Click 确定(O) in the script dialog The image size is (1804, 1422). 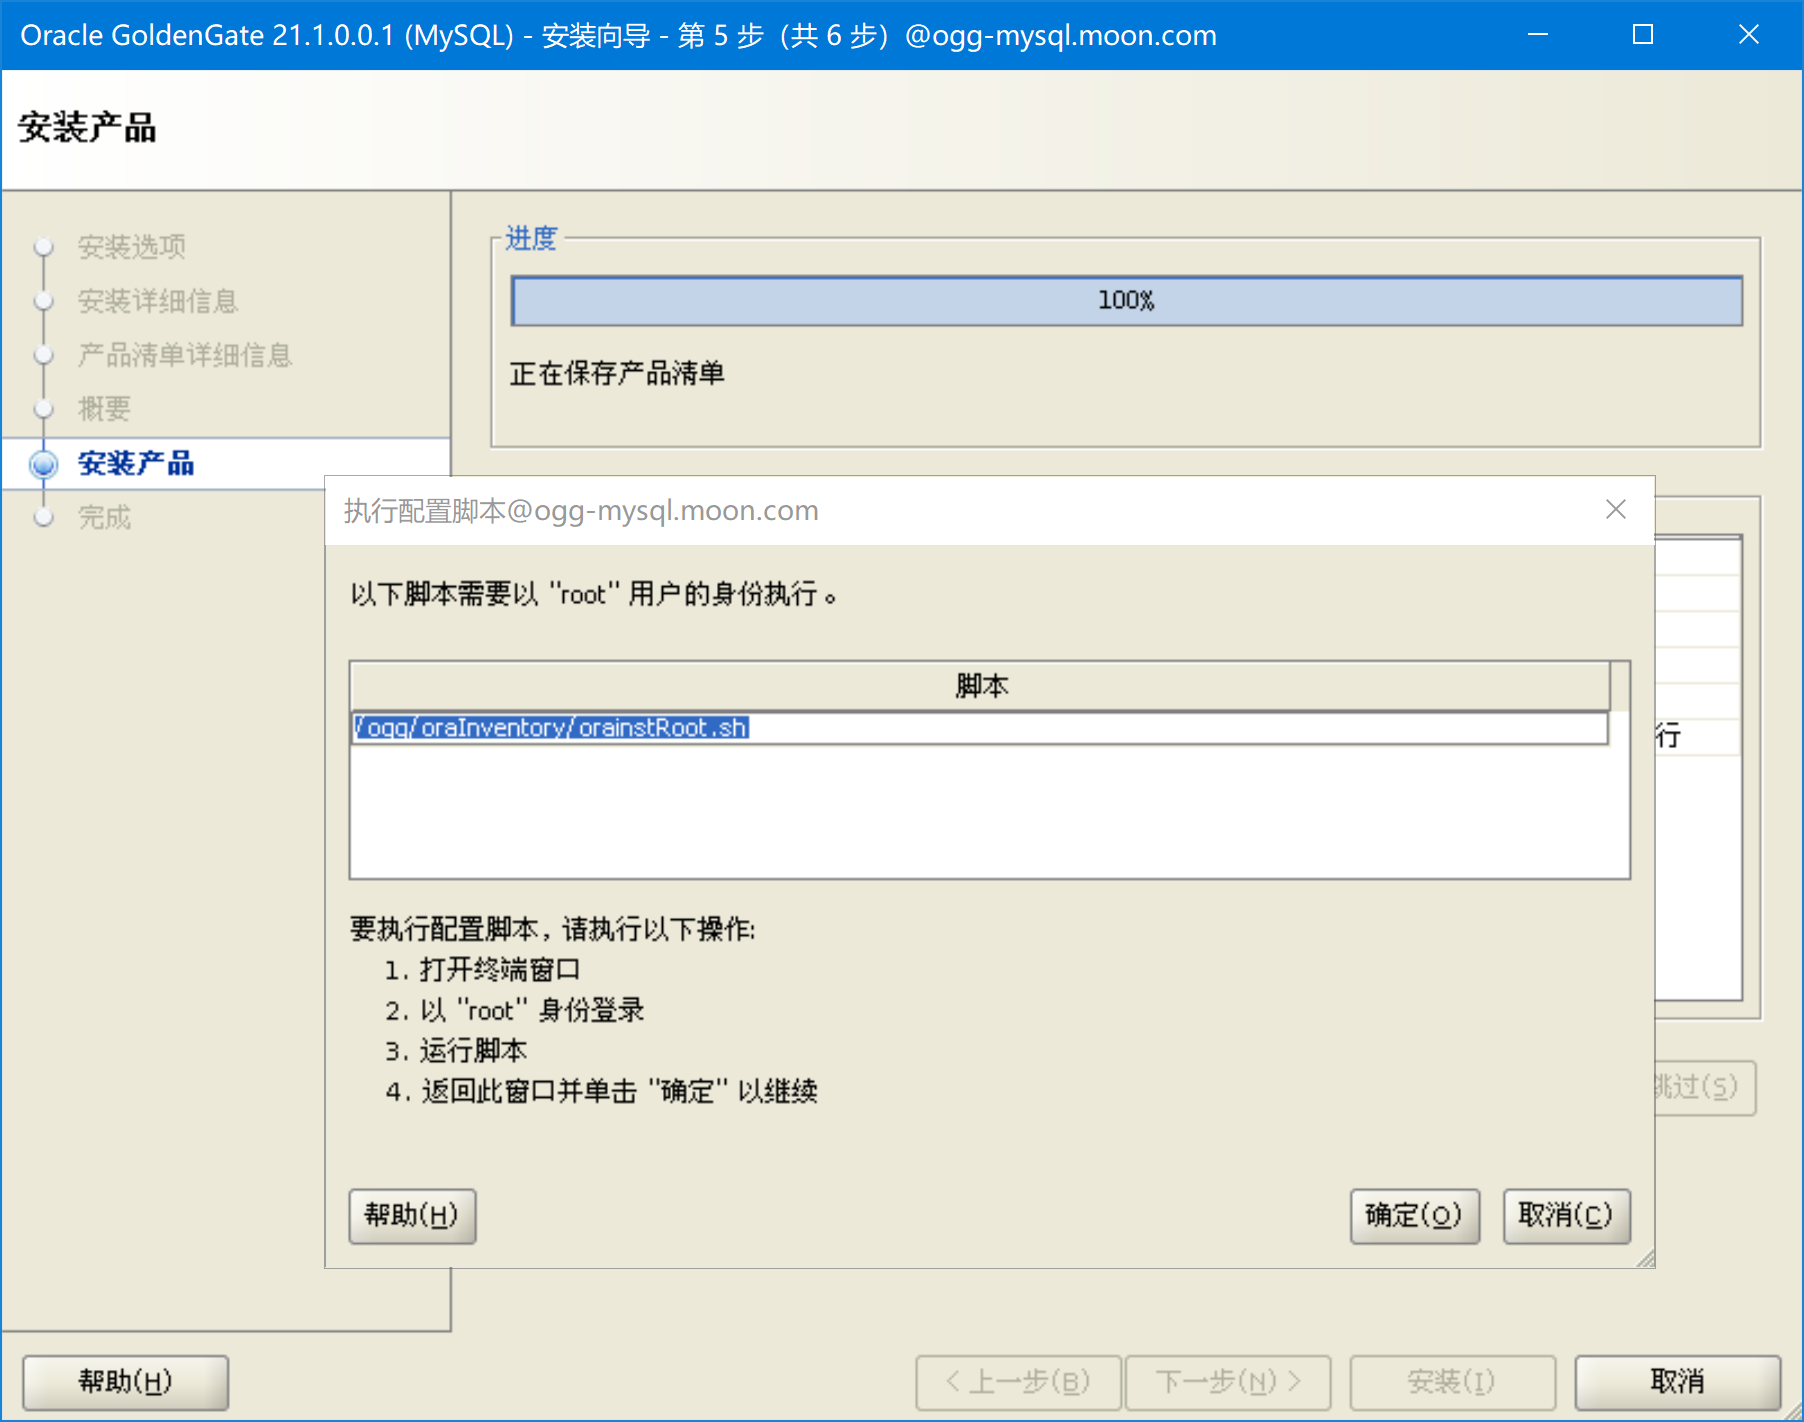pos(1414,1215)
